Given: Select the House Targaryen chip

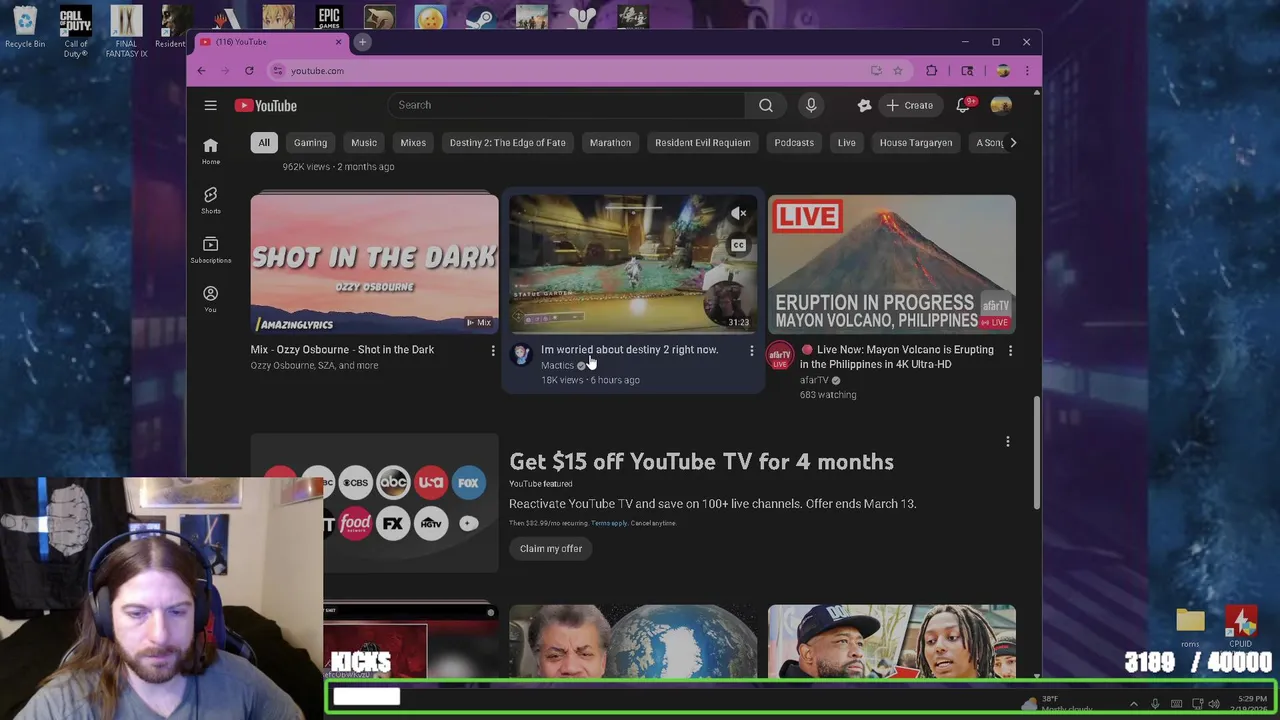Looking at the screenshot, I should coord(915,143).
